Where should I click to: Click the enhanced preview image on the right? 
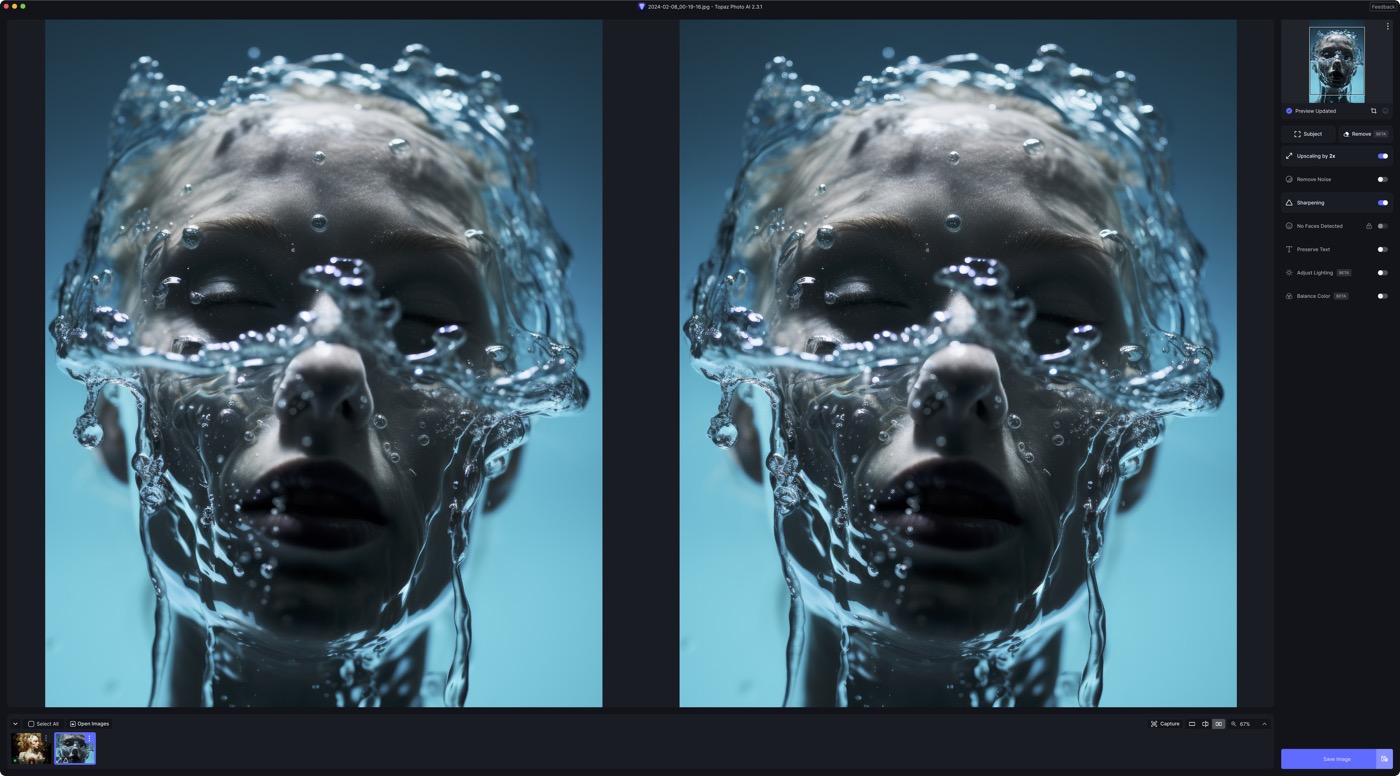click(x=958, y=363)
